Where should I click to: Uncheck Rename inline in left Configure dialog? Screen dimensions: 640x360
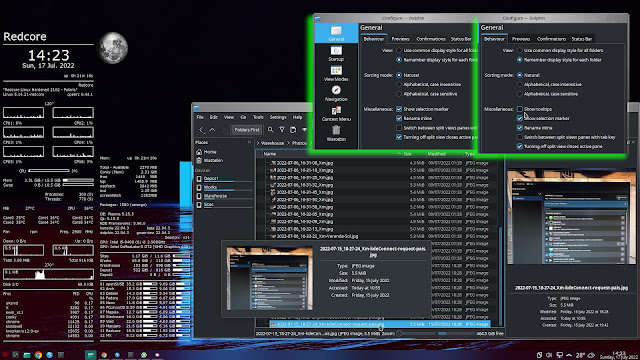pyautogui.click(x=399, y=118)
